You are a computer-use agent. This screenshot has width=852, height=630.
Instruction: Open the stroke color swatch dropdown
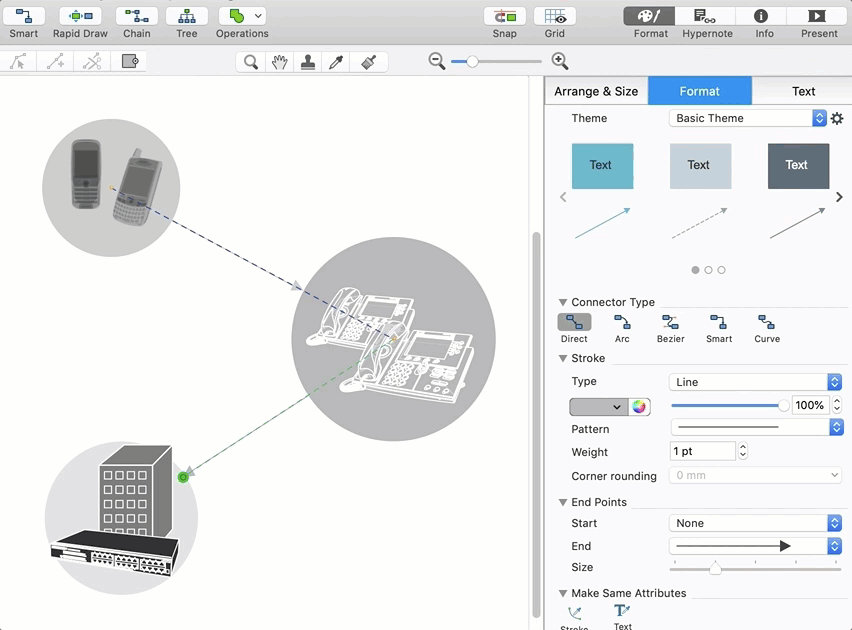[x=598, y=407]
